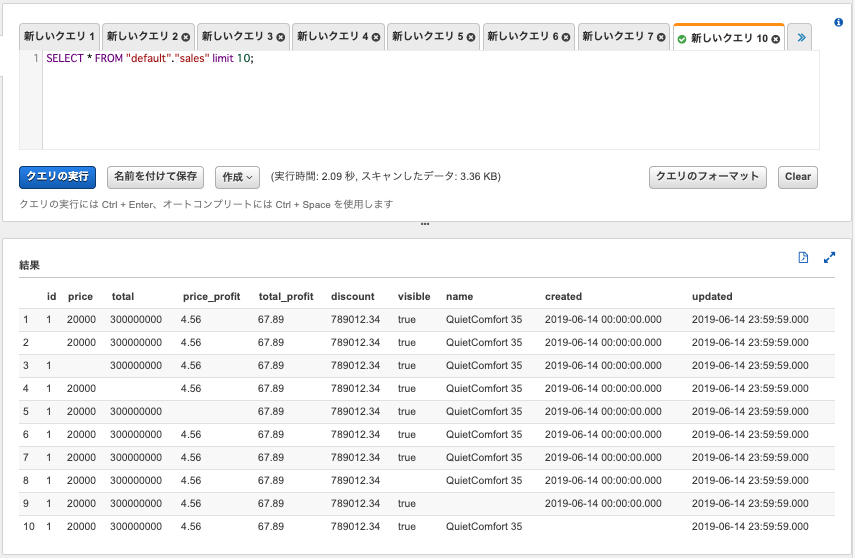Close the 新しいクエリ 10 tab

coord(776,39)
